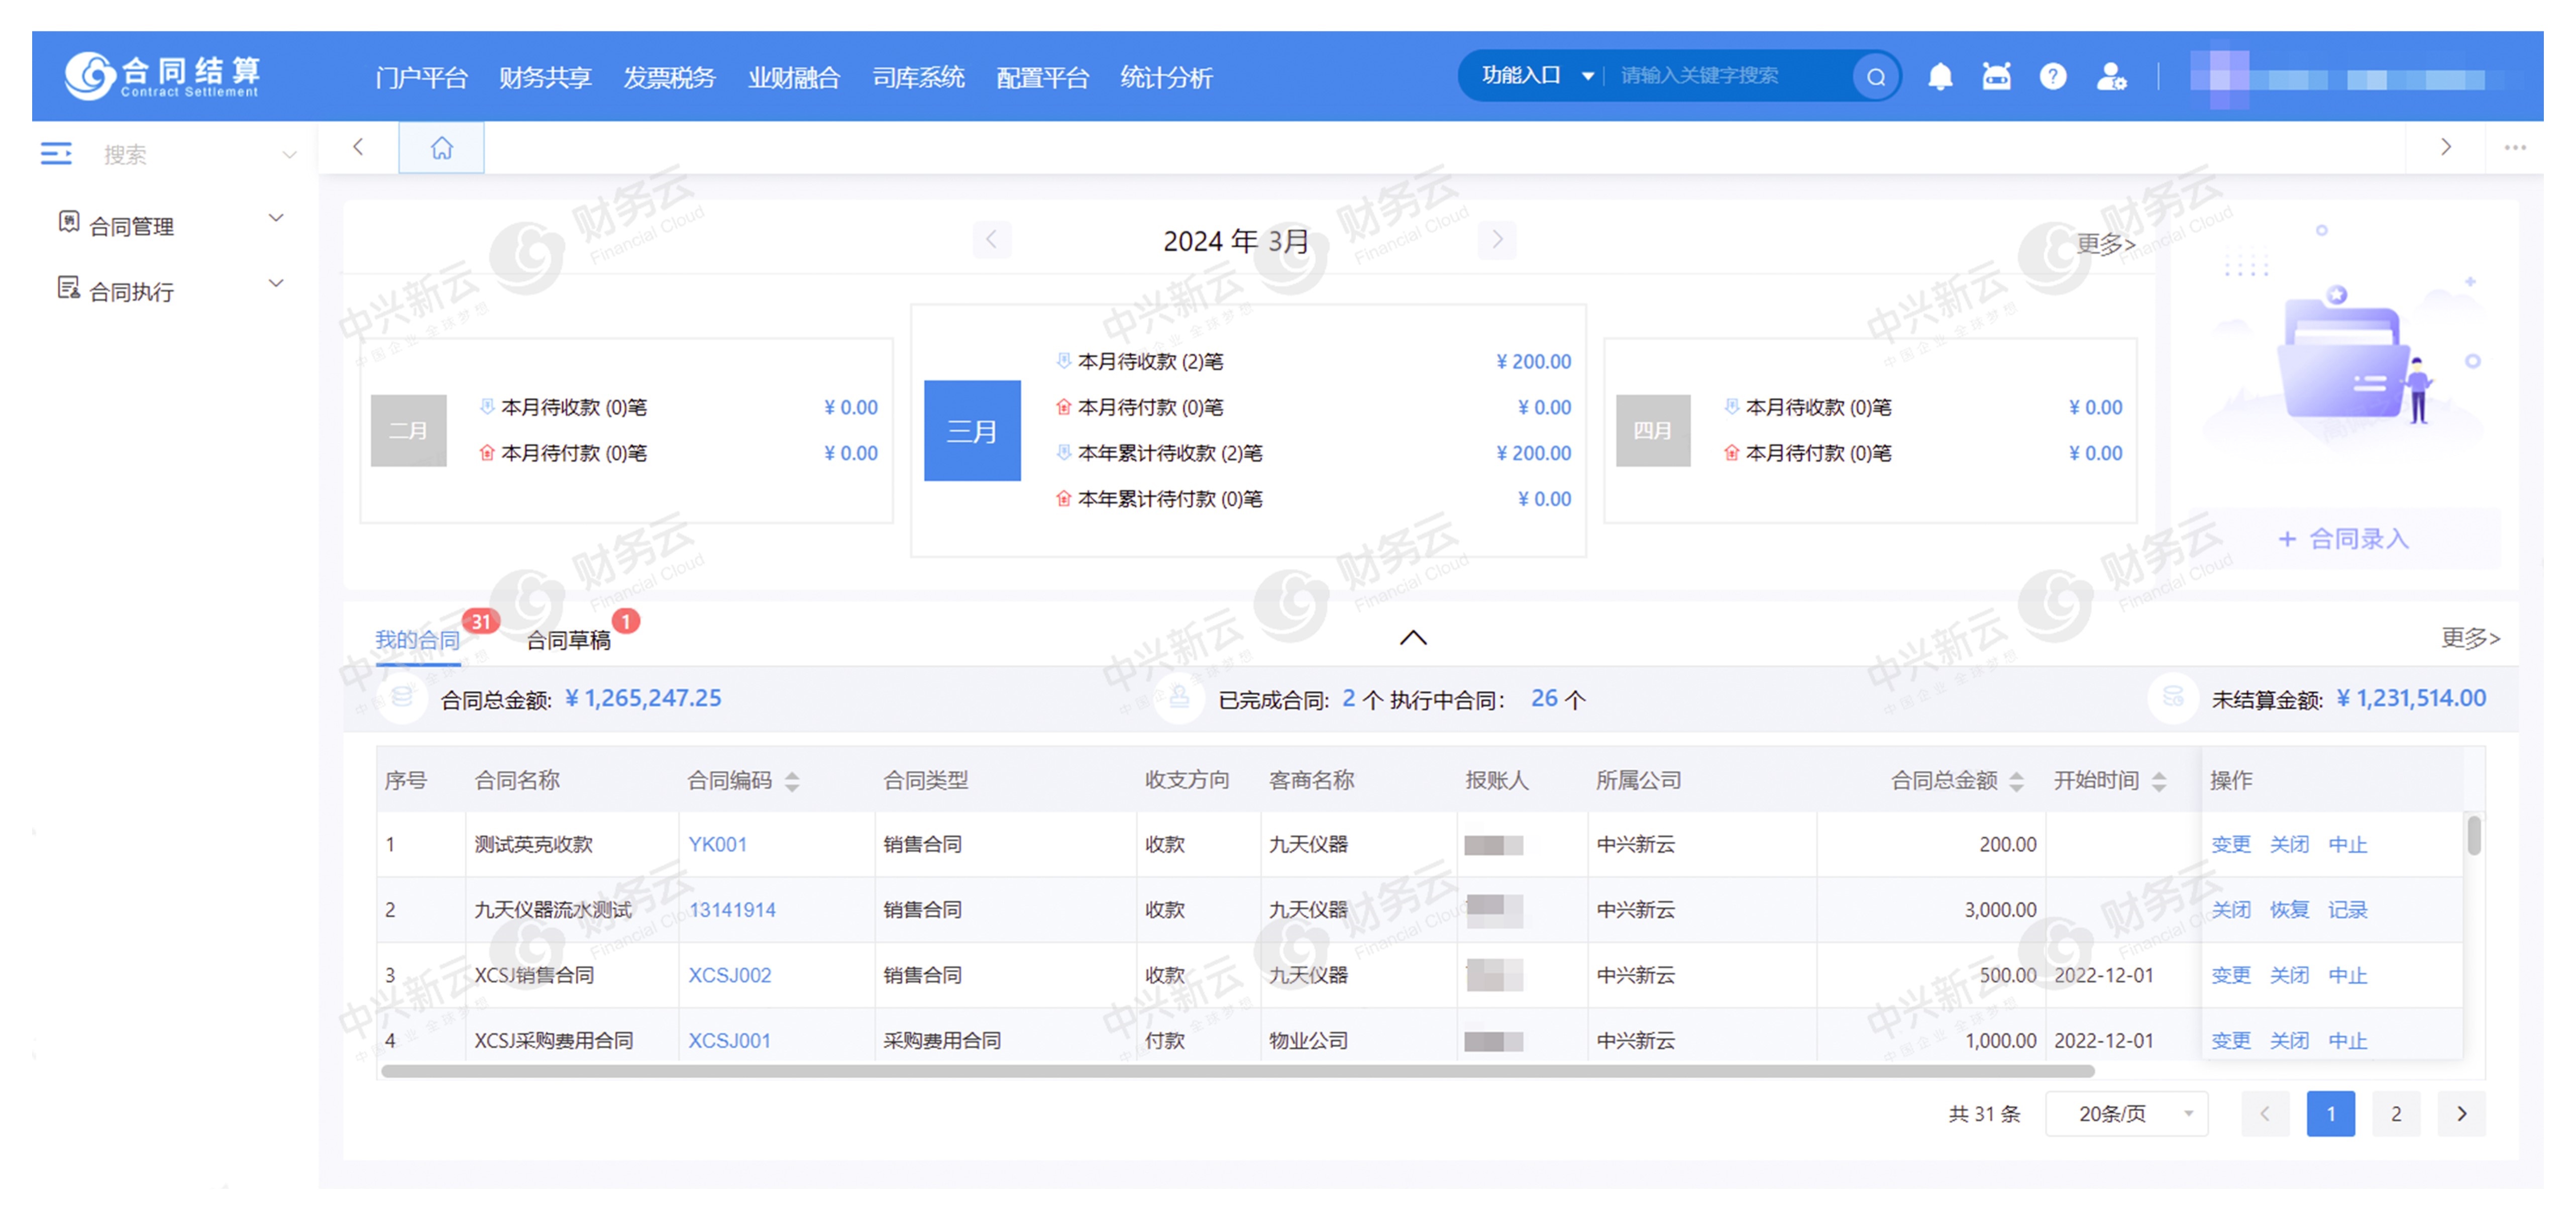Sort by 开始时间 column arrows
This screenshot has height=1220, width=2576.
pos(2159,781)
